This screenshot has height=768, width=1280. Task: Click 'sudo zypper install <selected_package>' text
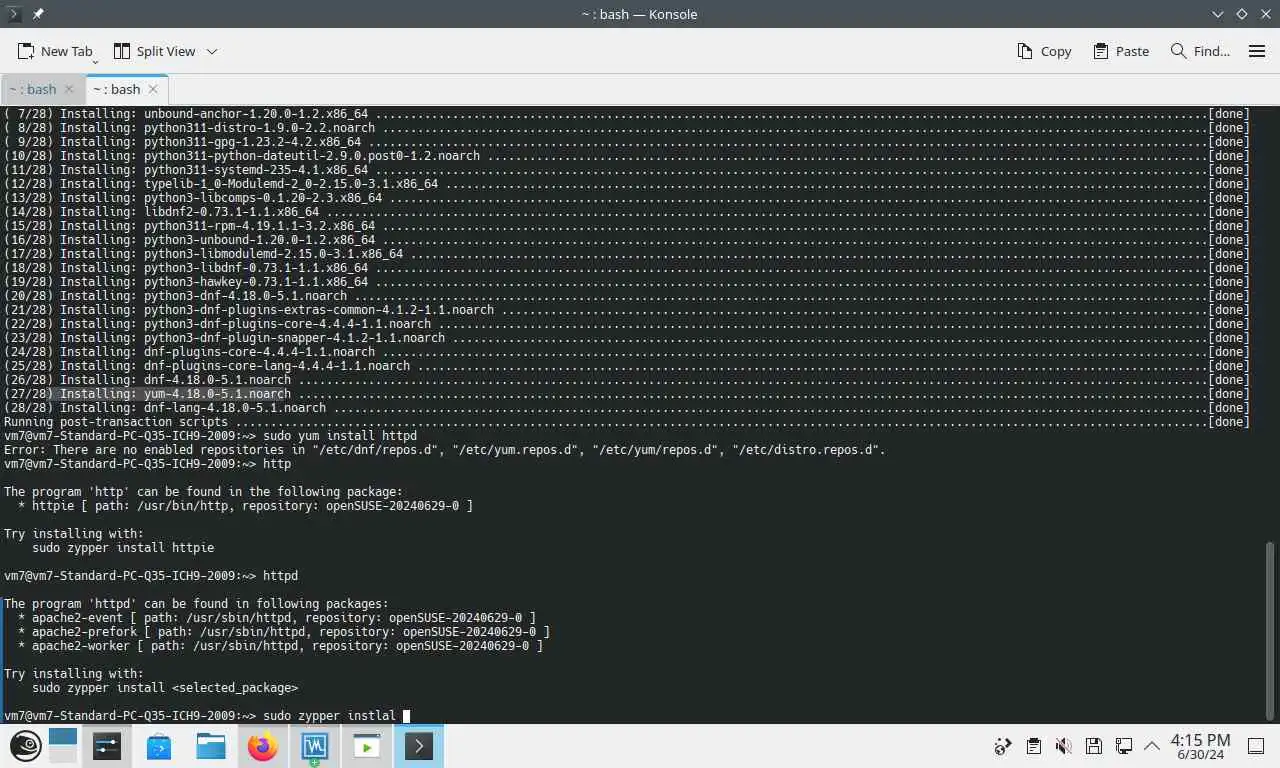[165, 688]
